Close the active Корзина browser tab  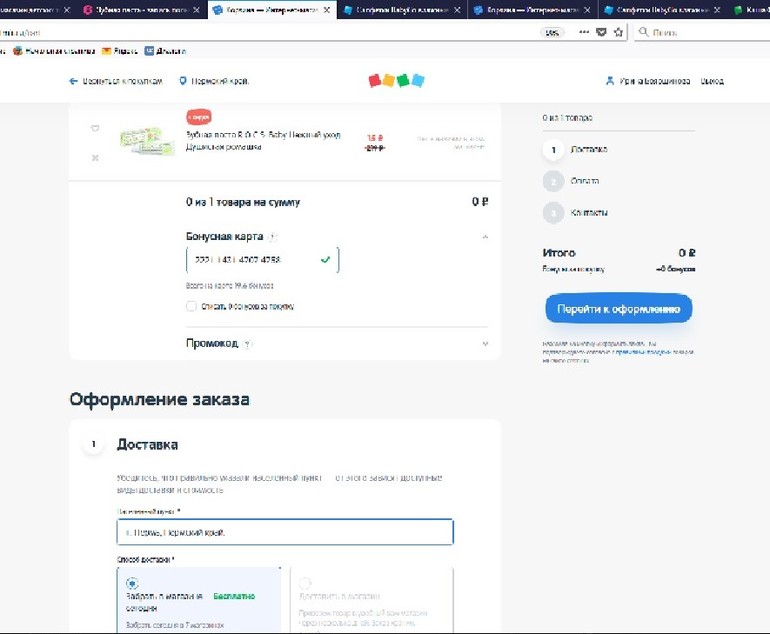(327, 10)
